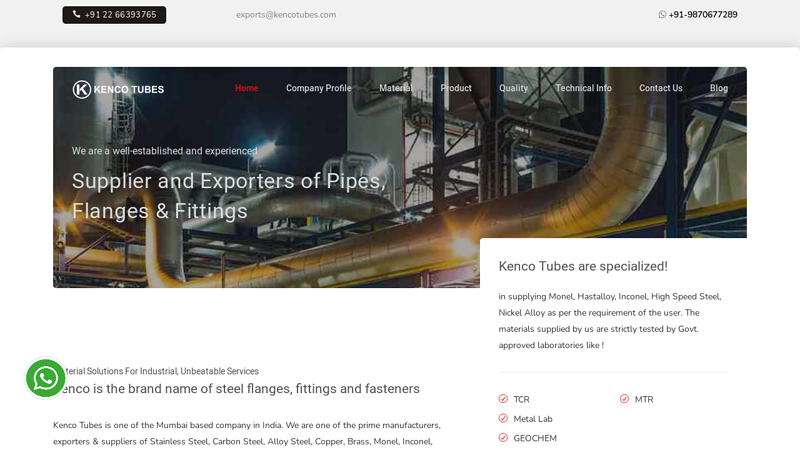
Task: Open the +91-9870677289 WhatsApp number link
Action: (x=703, y=15)
